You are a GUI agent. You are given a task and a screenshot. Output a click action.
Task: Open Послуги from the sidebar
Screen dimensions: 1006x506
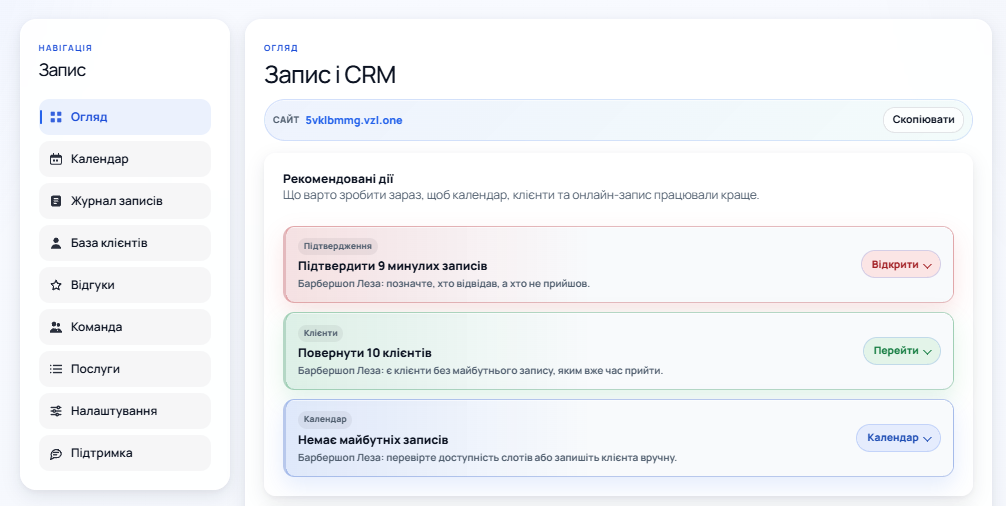click(x=125, y=369)
